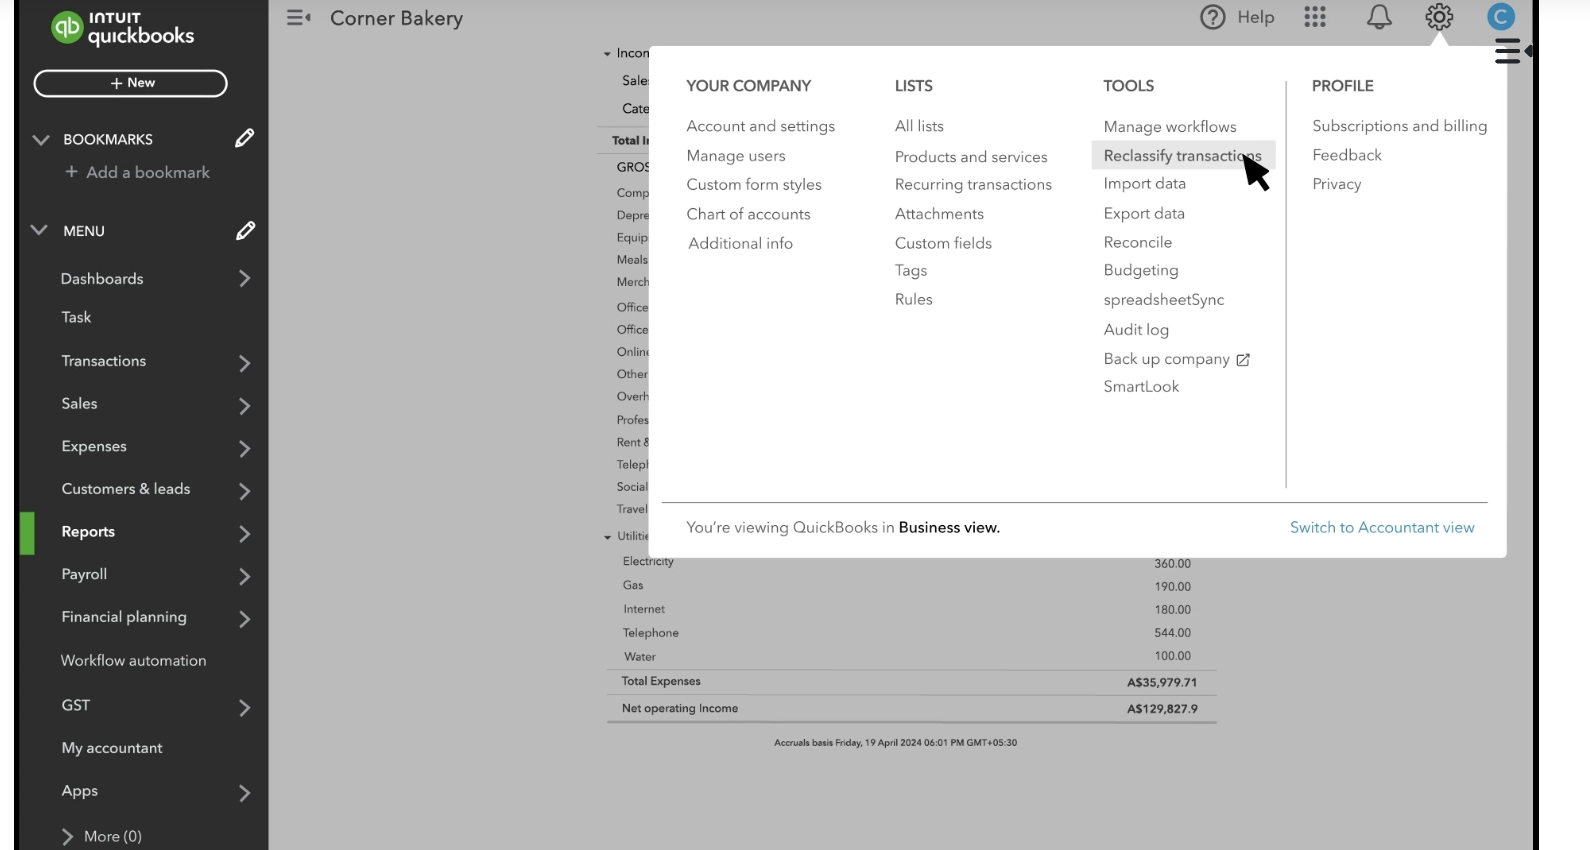Open Import data tool

pos(1144,184)
